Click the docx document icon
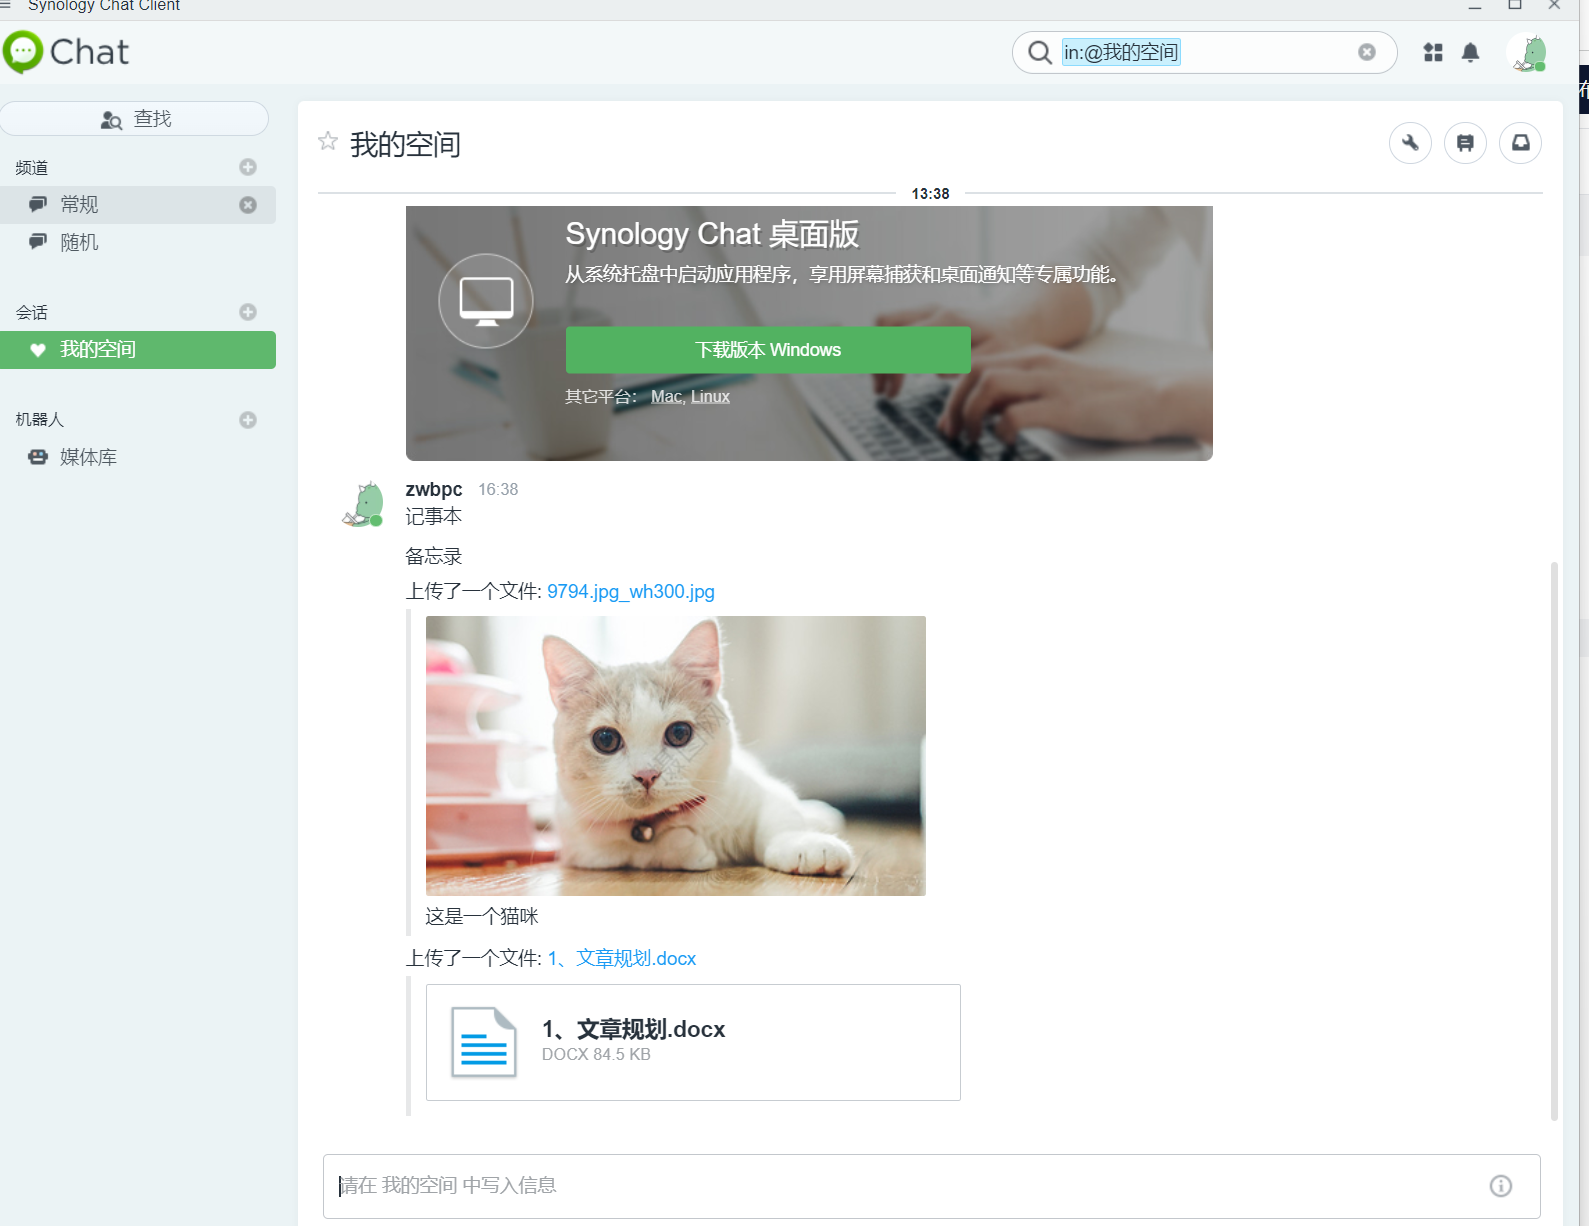1589x1226 pixels. click(484, 1042)
